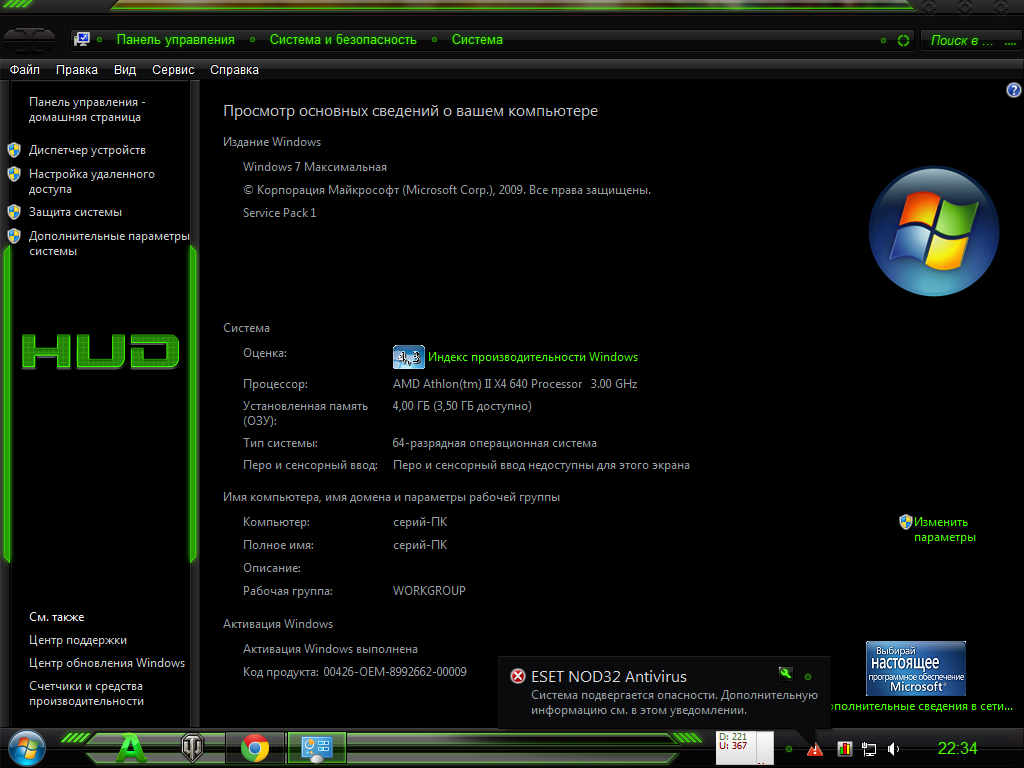
Task: Click the shield icon beside Диспетчер устройств
Action: coord(14,150)
